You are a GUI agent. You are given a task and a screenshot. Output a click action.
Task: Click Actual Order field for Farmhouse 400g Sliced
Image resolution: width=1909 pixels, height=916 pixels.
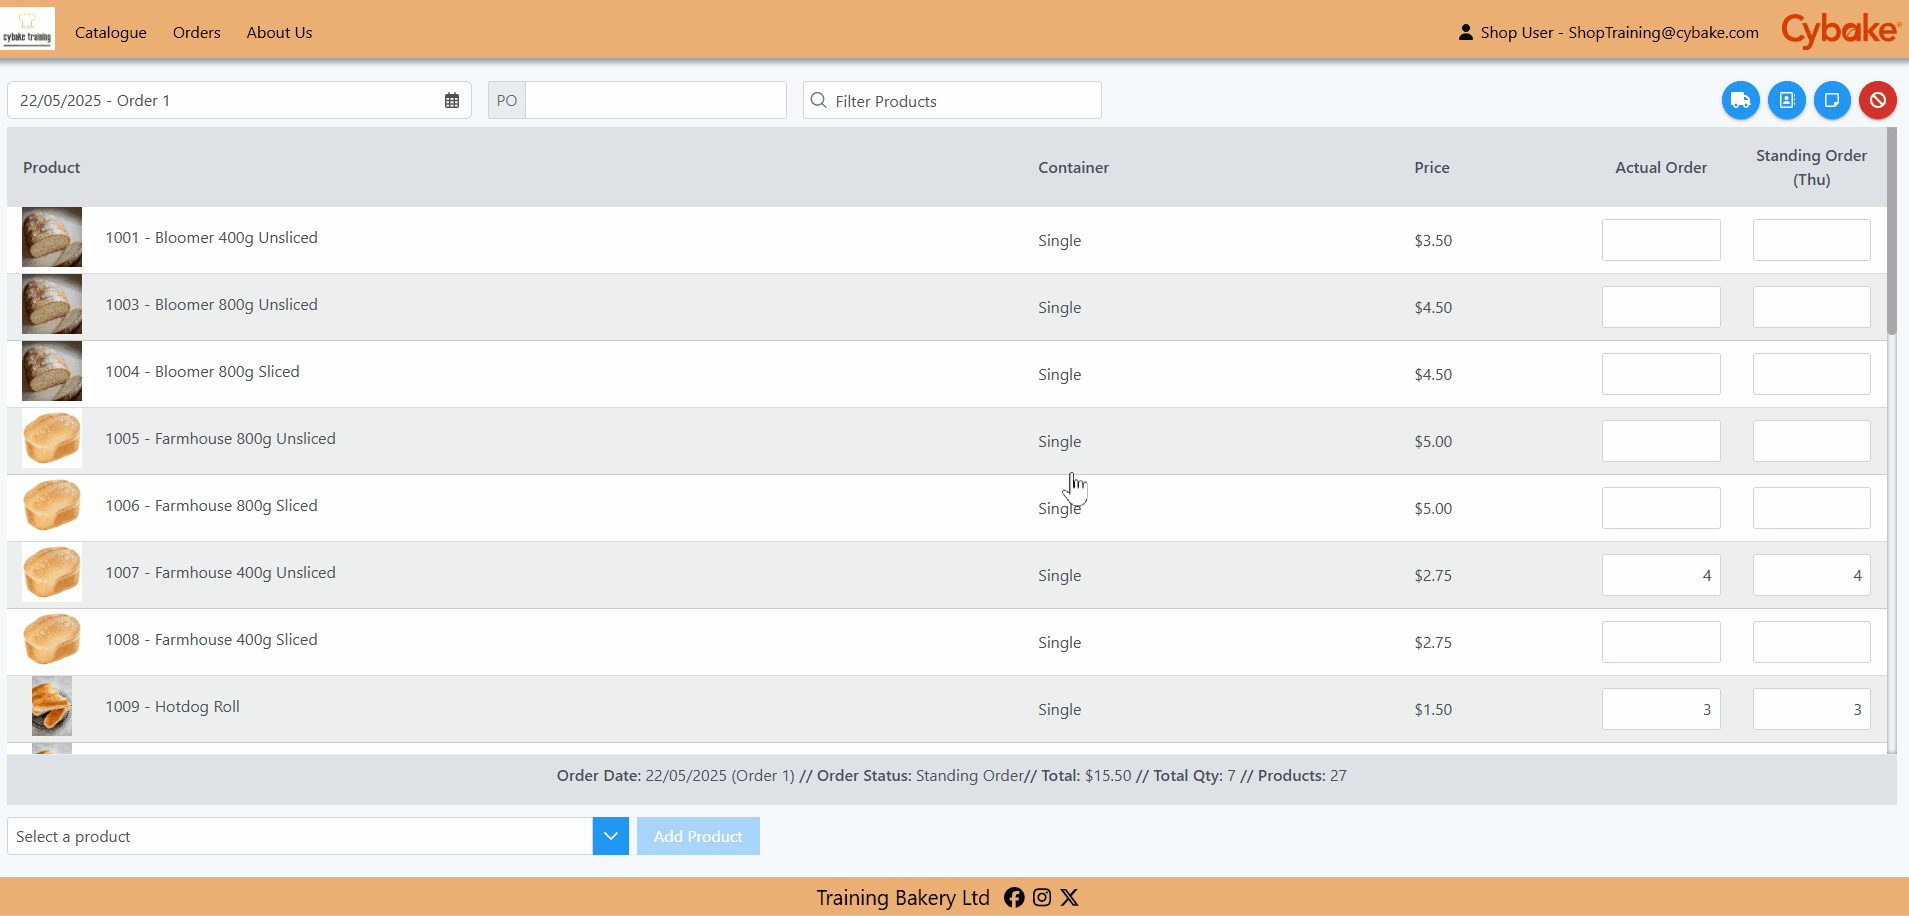pyautogui.click(x=1661, y=642)
